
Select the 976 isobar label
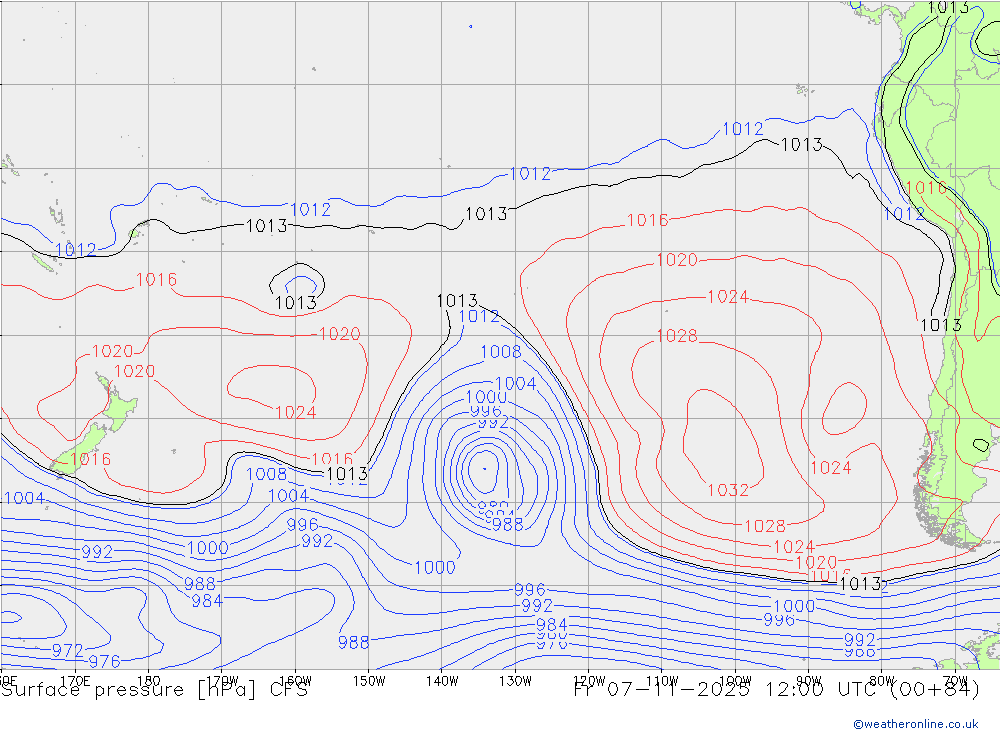[x=105, y=662]
